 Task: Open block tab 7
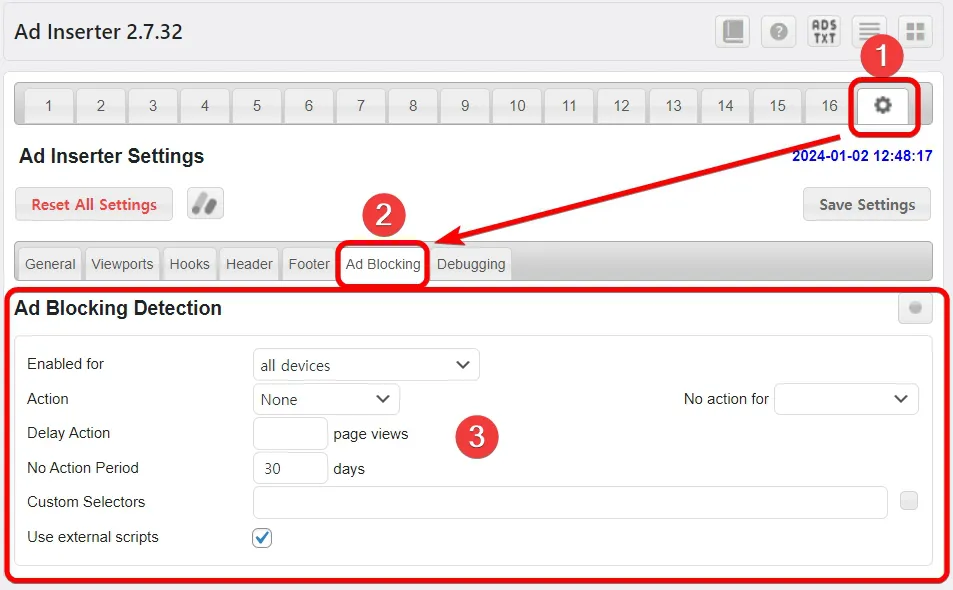[361, 106]
